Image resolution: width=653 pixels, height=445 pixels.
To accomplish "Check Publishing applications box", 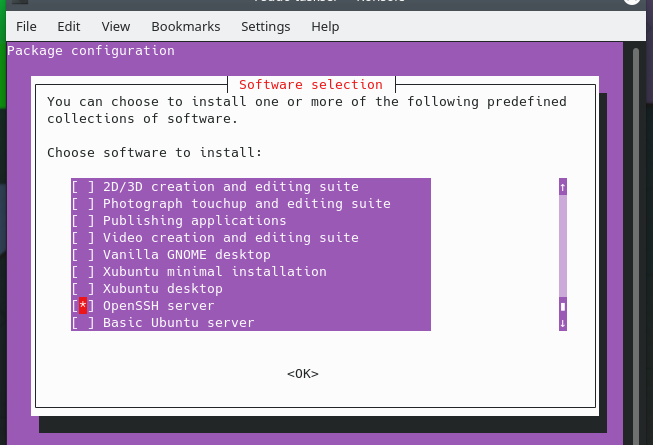I will pyautogui.click(x=83, y=221).
